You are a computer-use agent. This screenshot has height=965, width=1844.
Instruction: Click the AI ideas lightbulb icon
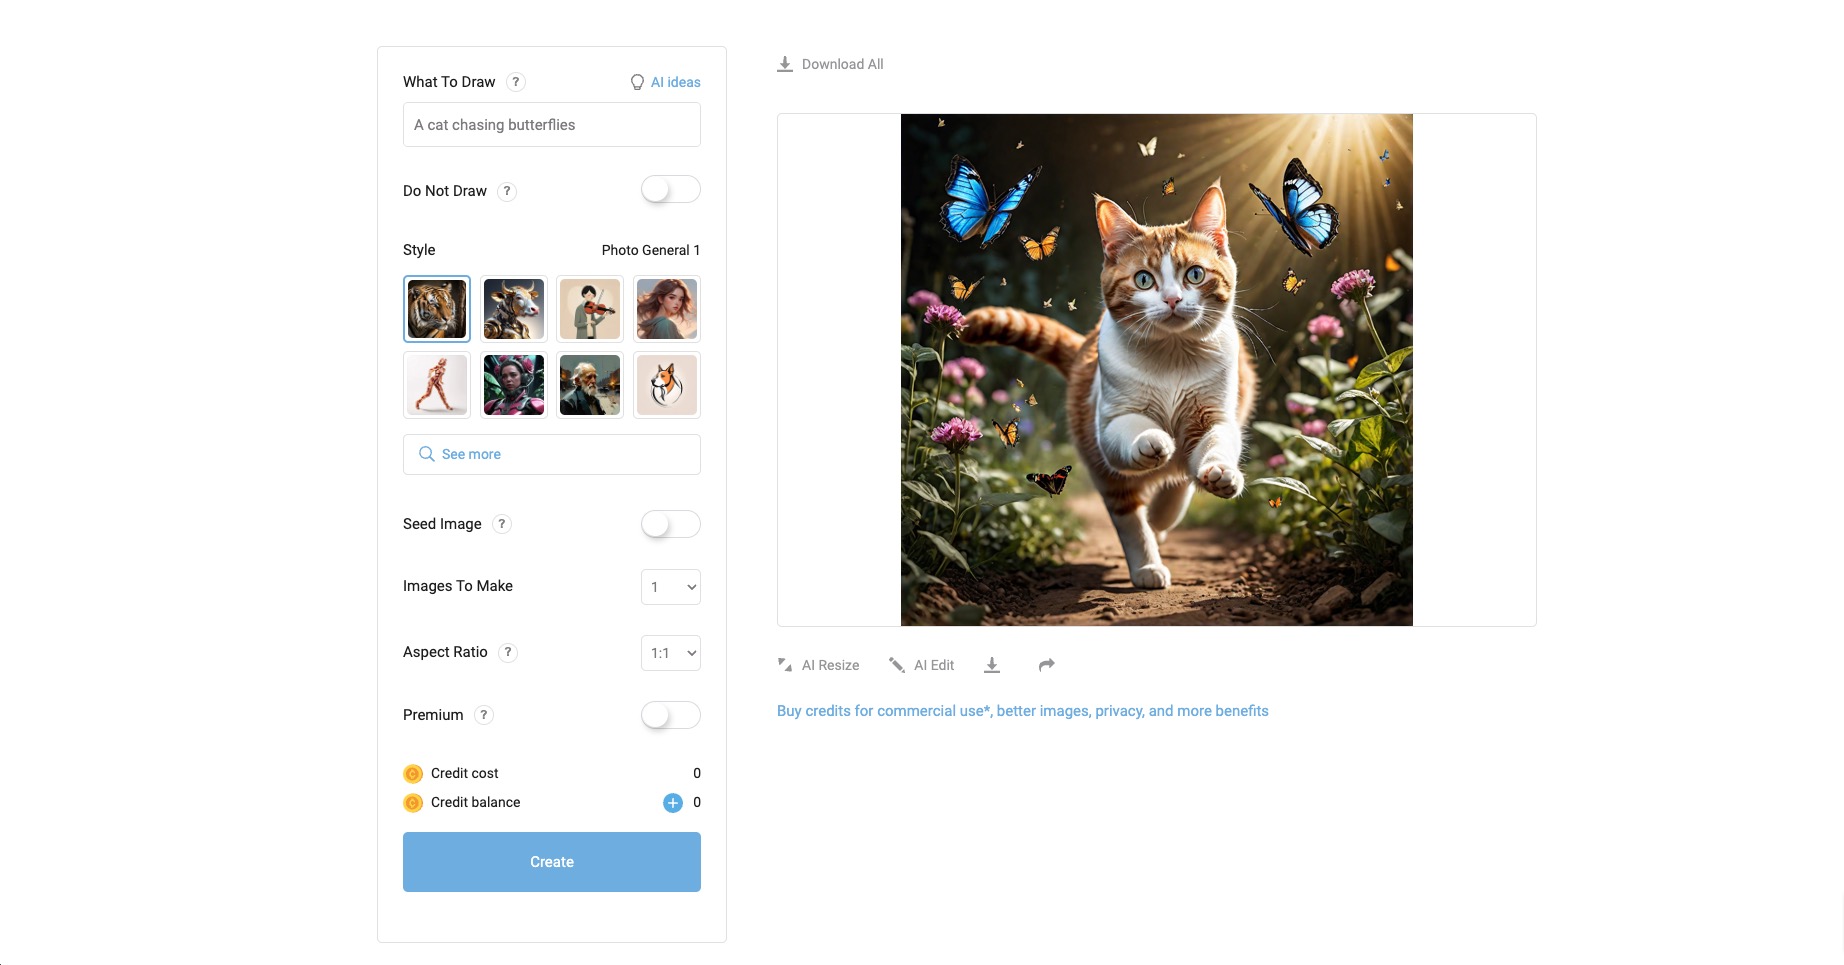(x=637, y=82)
